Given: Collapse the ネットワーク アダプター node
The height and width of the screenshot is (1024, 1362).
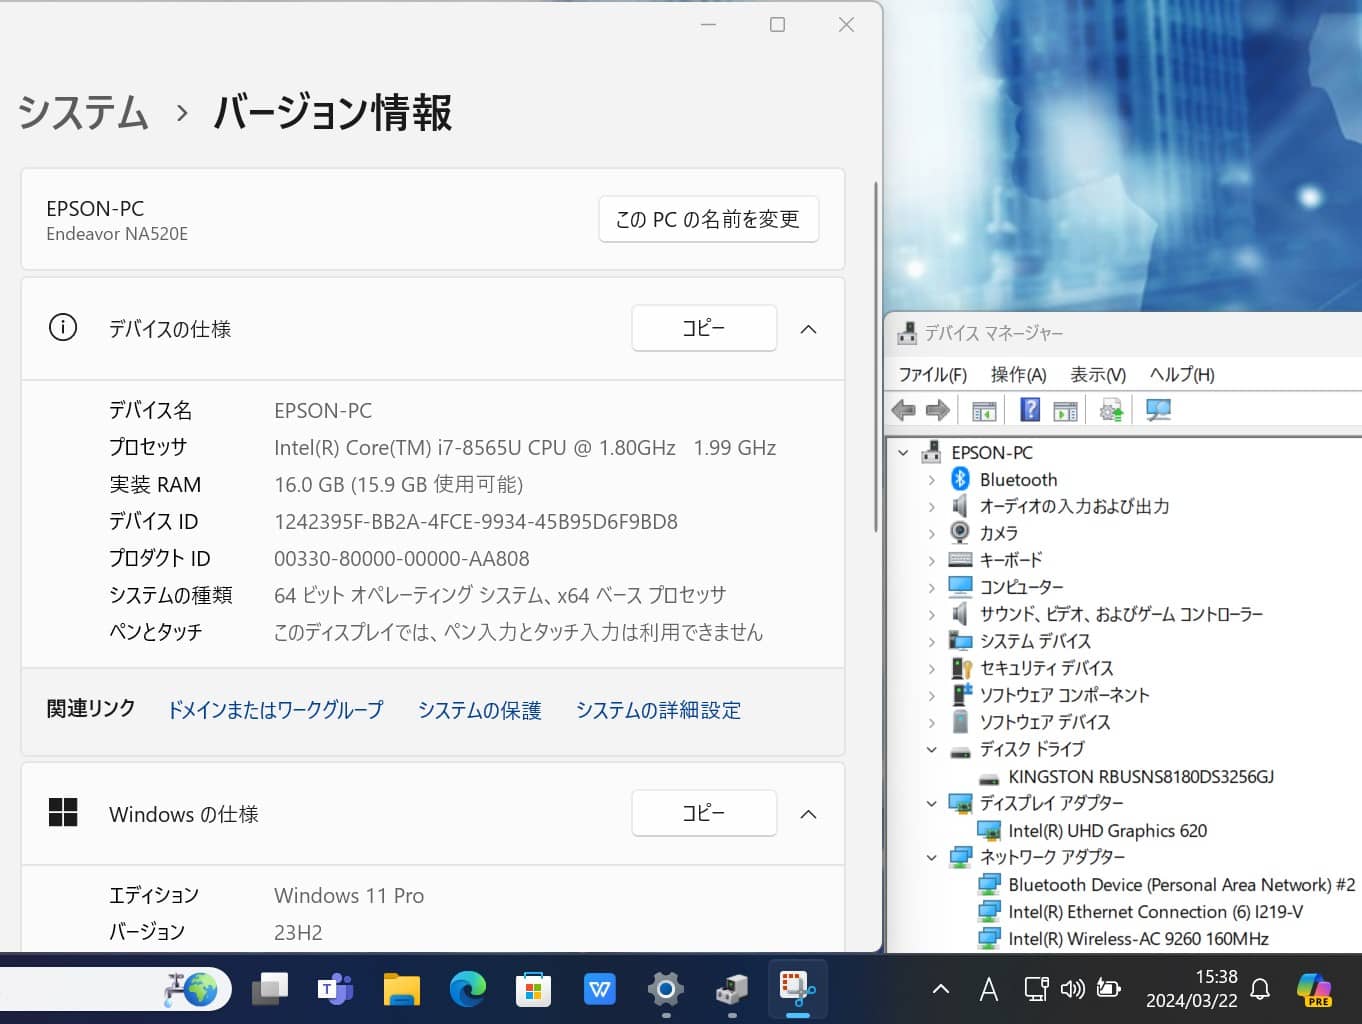Looking at the screenshot, I should pyautogui.click(x=932, y=857).
